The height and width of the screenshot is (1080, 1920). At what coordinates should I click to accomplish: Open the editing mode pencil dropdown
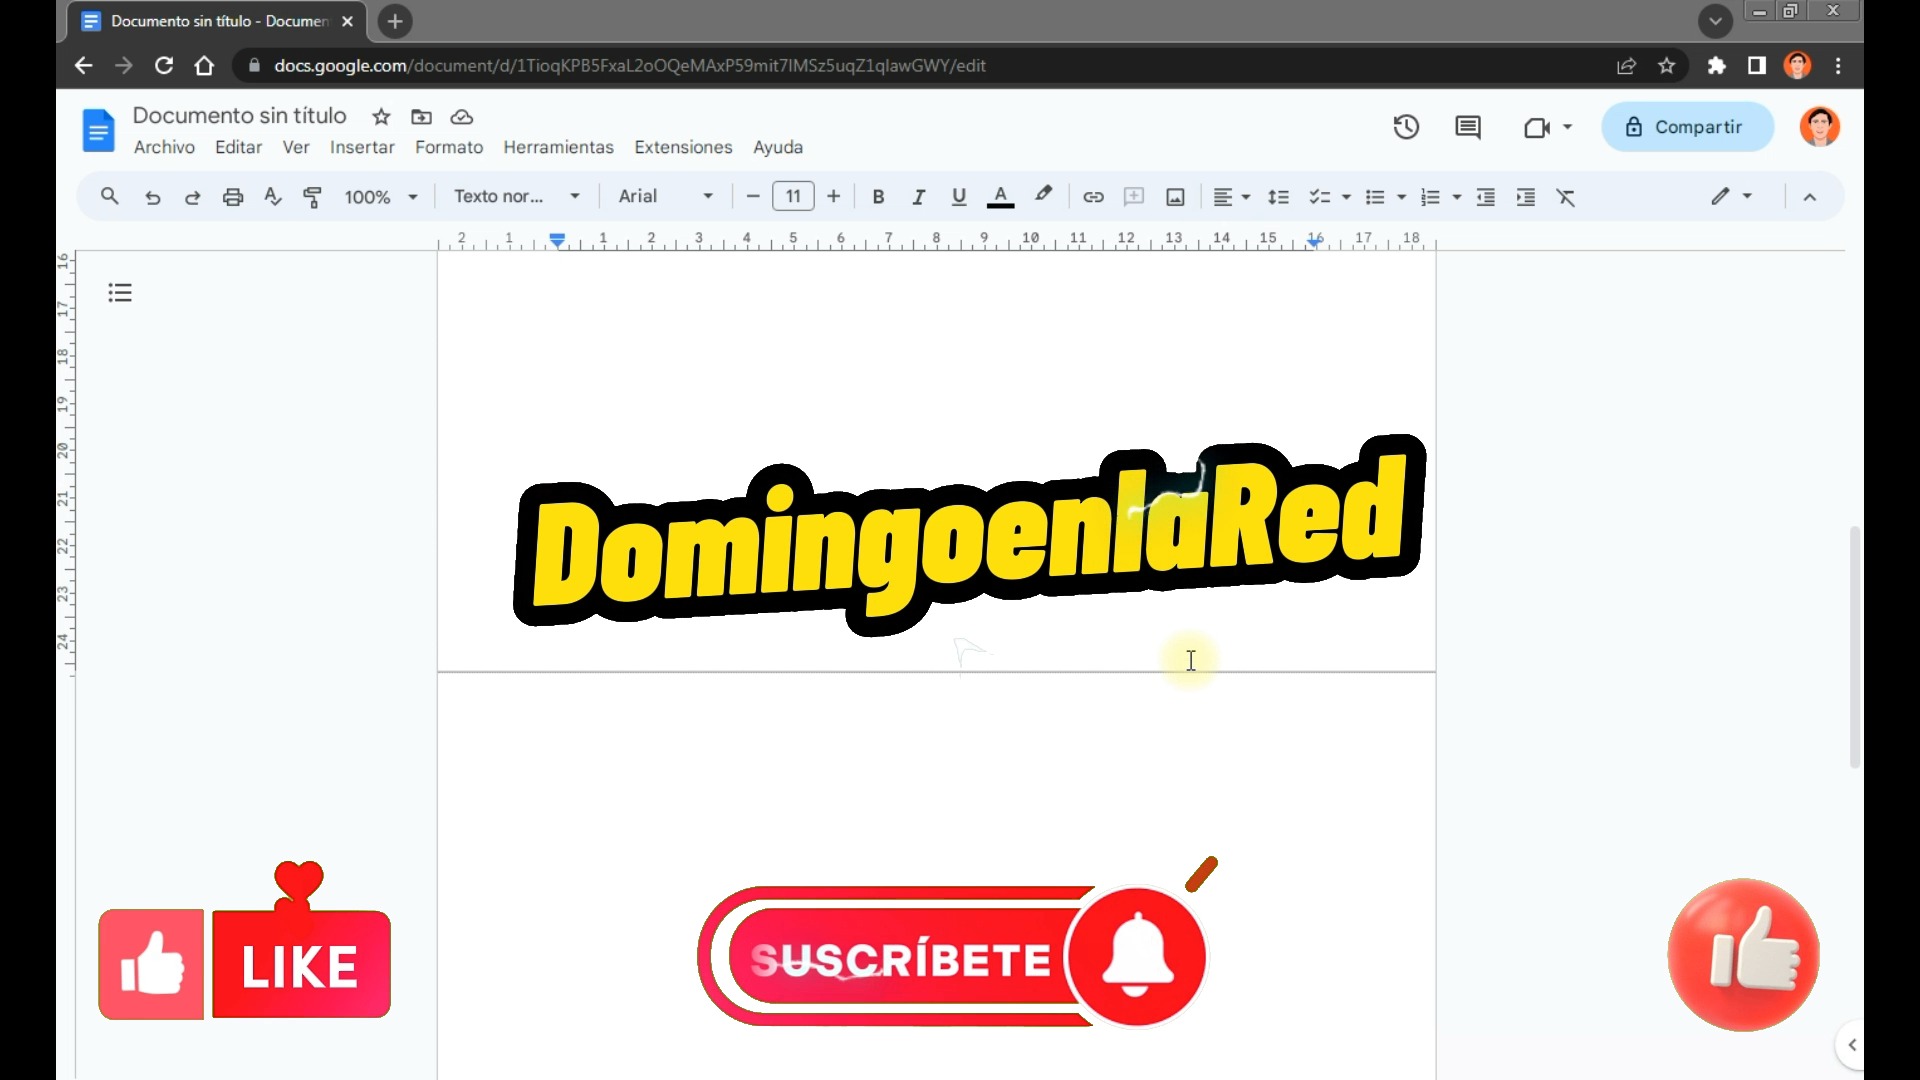pos(1731,197)
